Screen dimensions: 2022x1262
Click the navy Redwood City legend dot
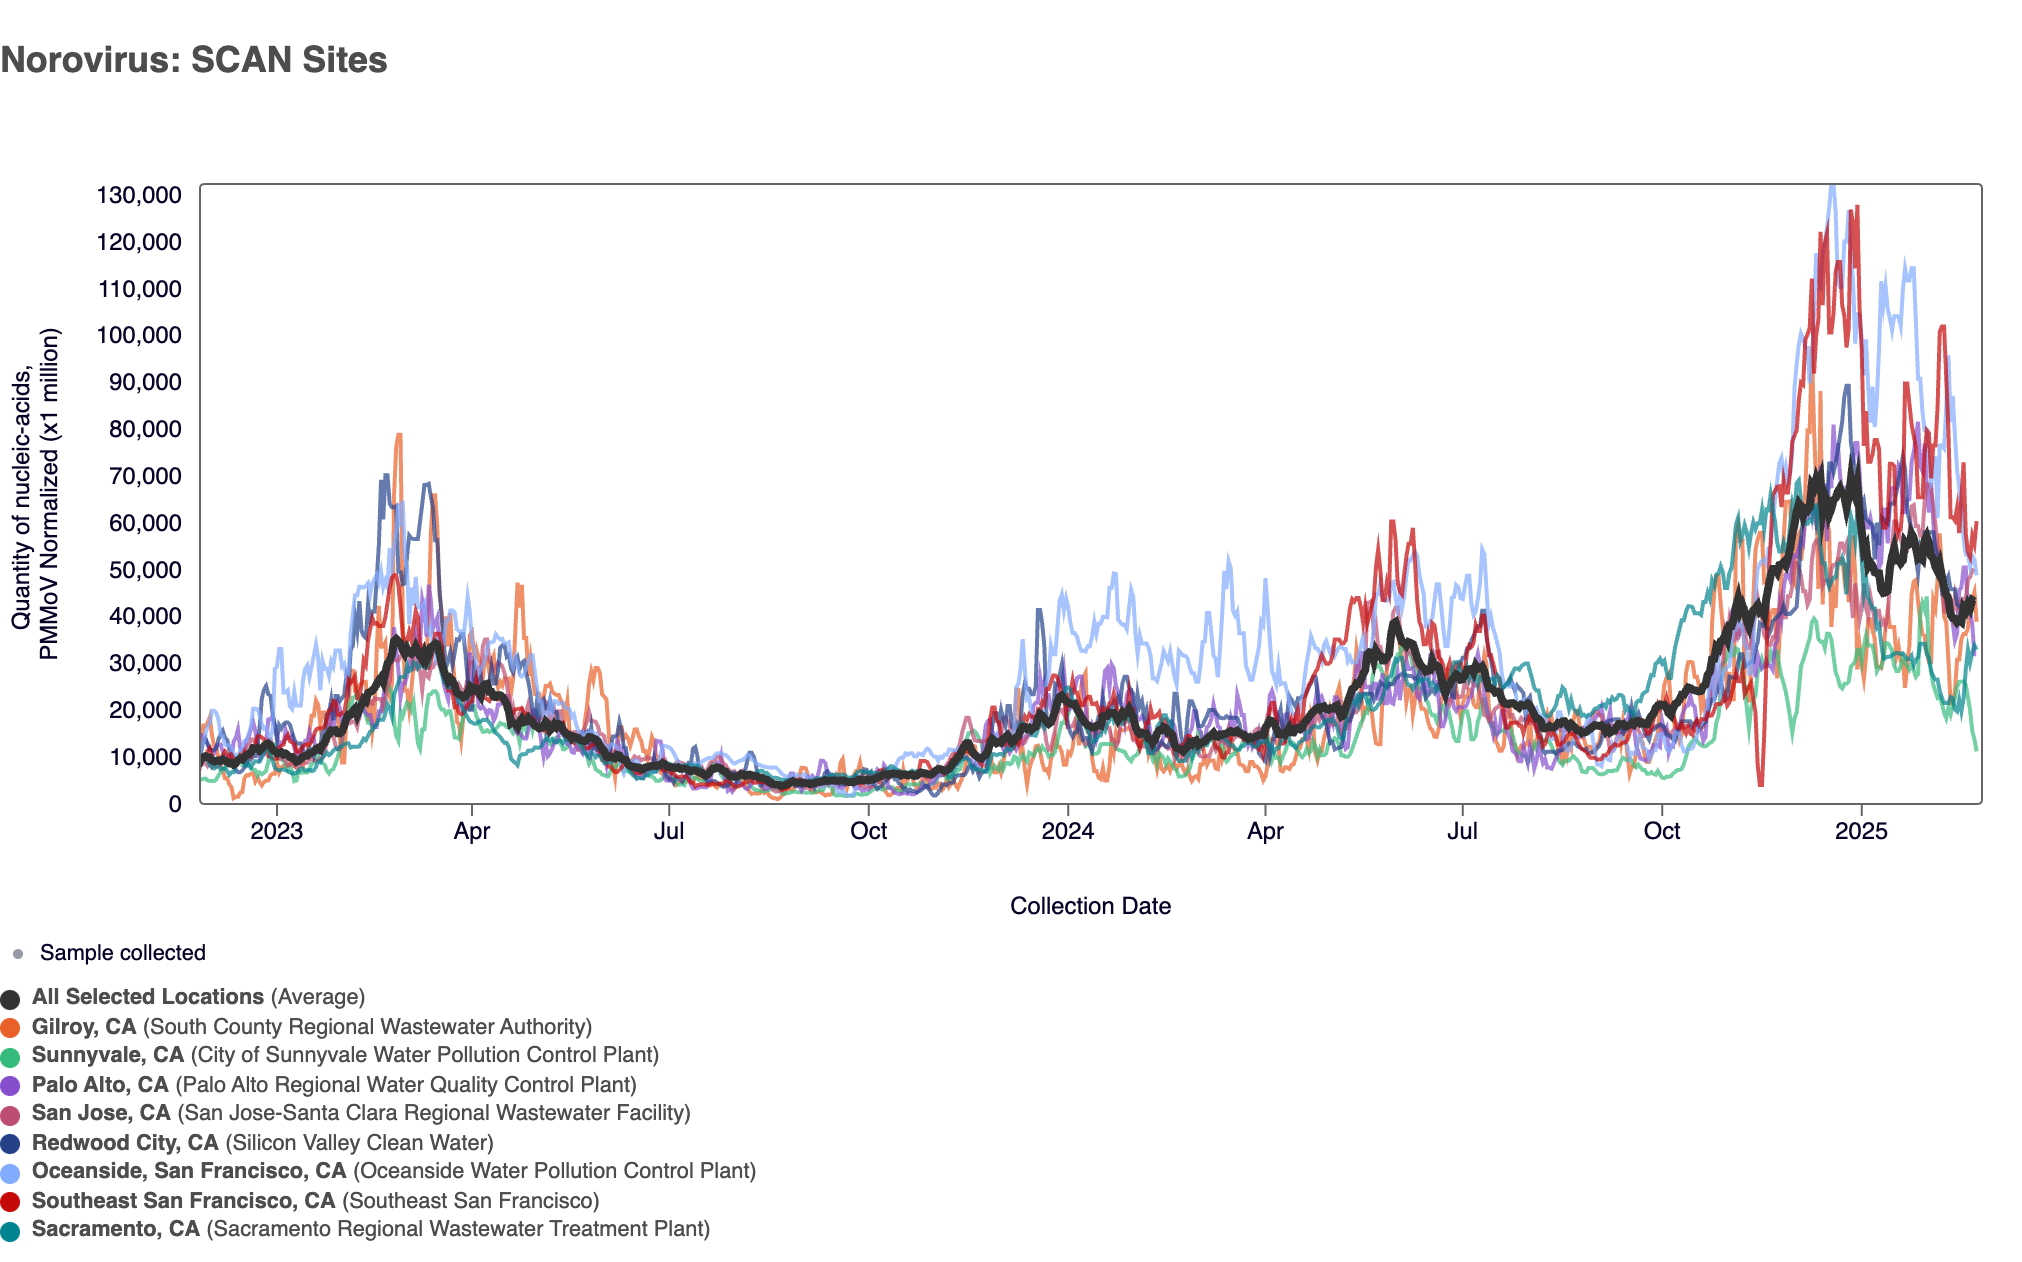tap(10, 1144)
